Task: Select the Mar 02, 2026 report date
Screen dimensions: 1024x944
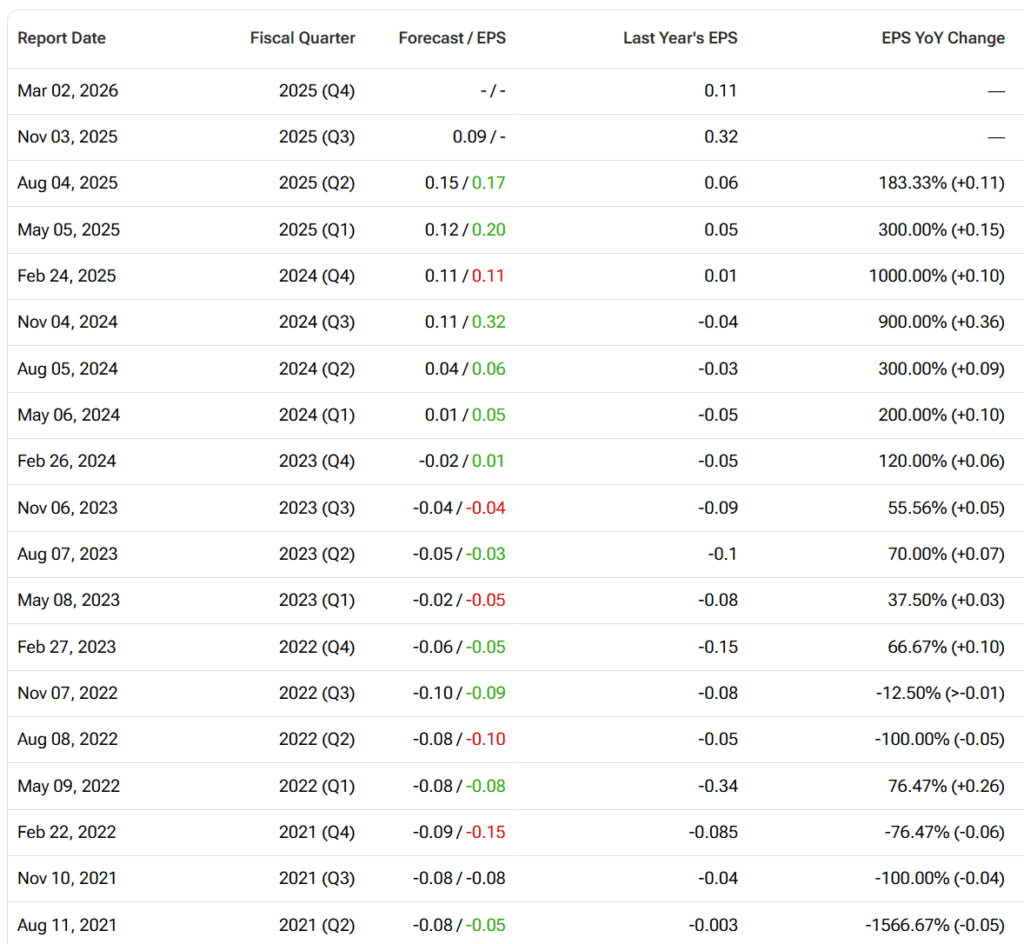Action: click(67, 91)
